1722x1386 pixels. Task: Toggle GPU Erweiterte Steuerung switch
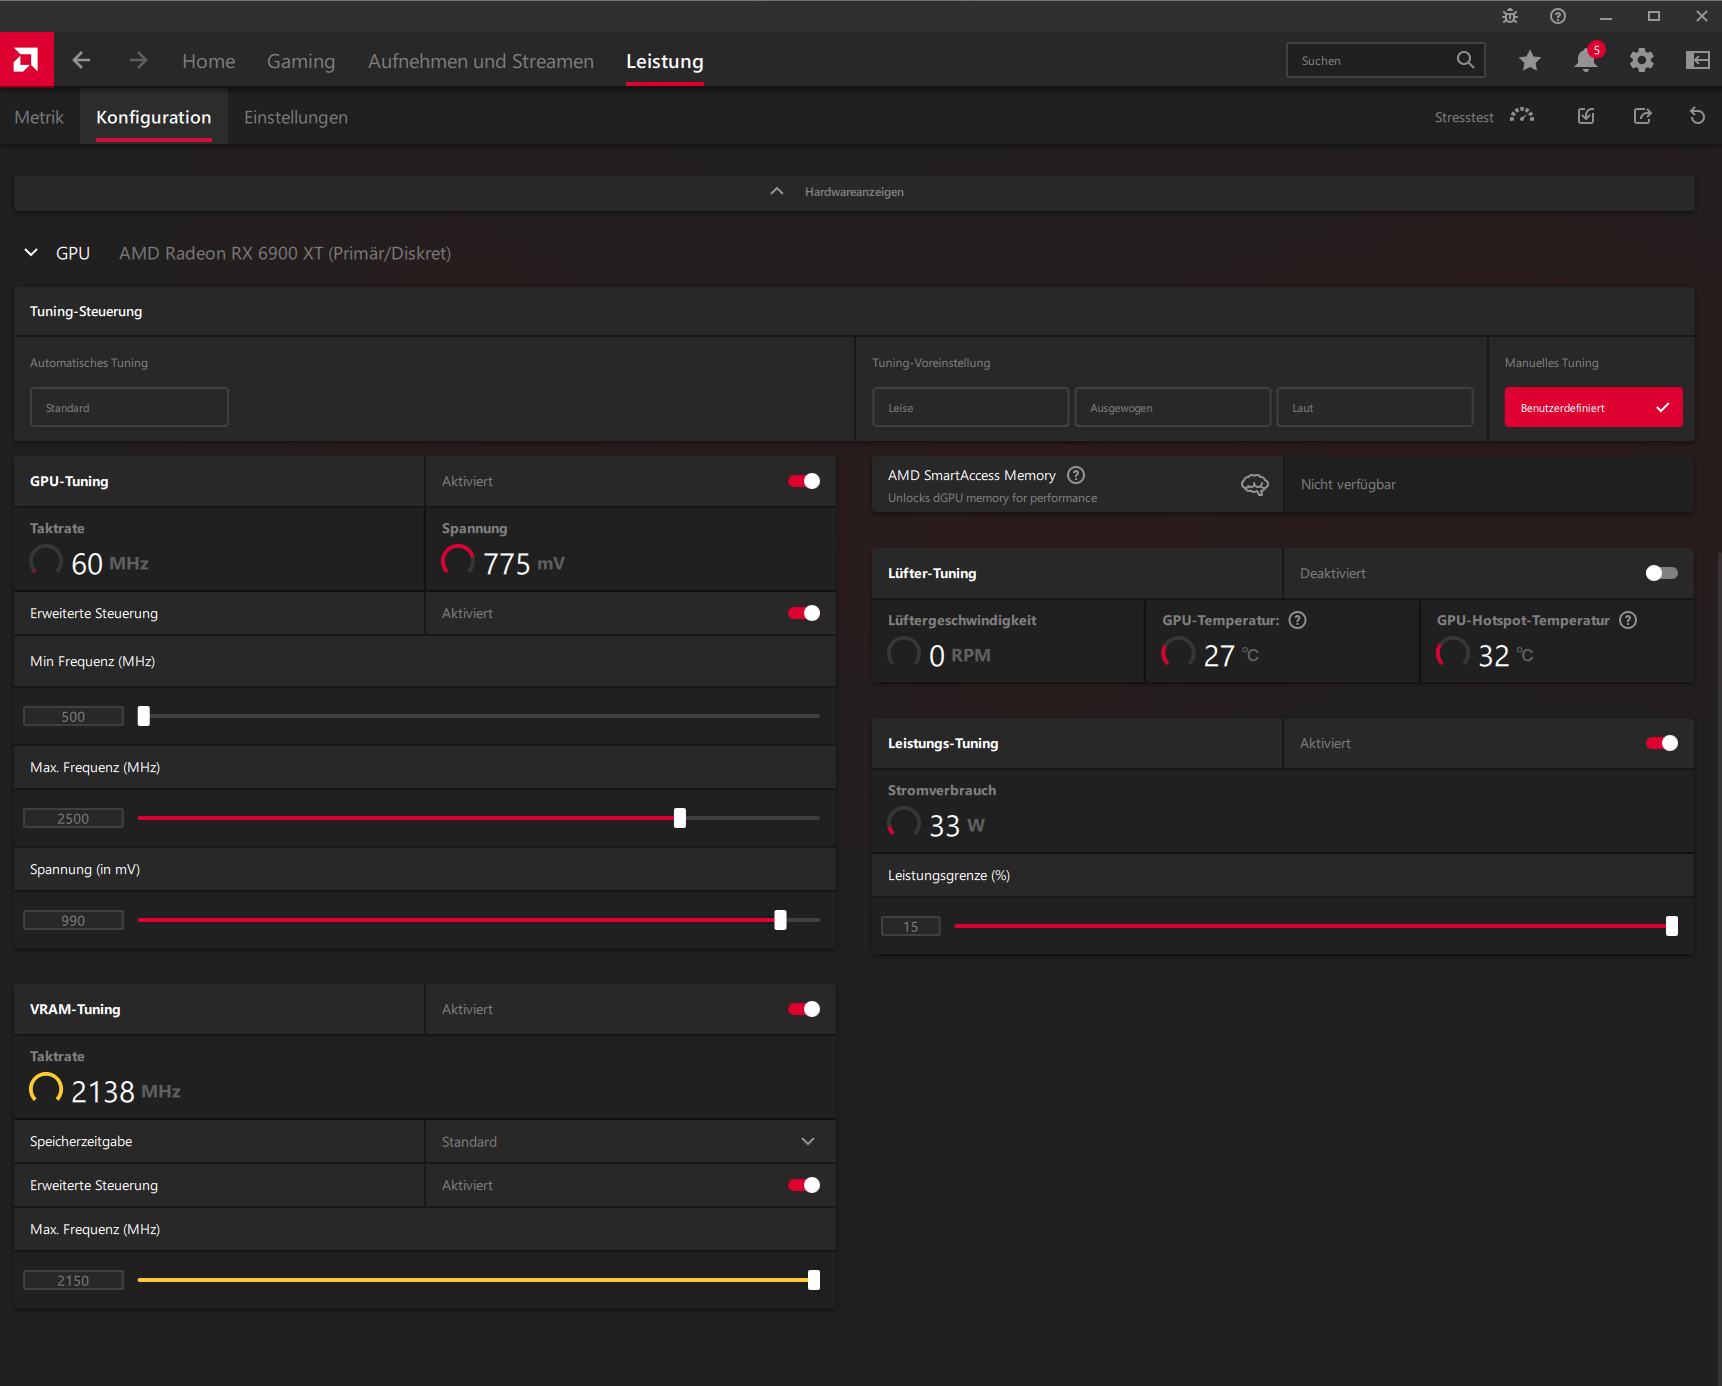[804, 613]
